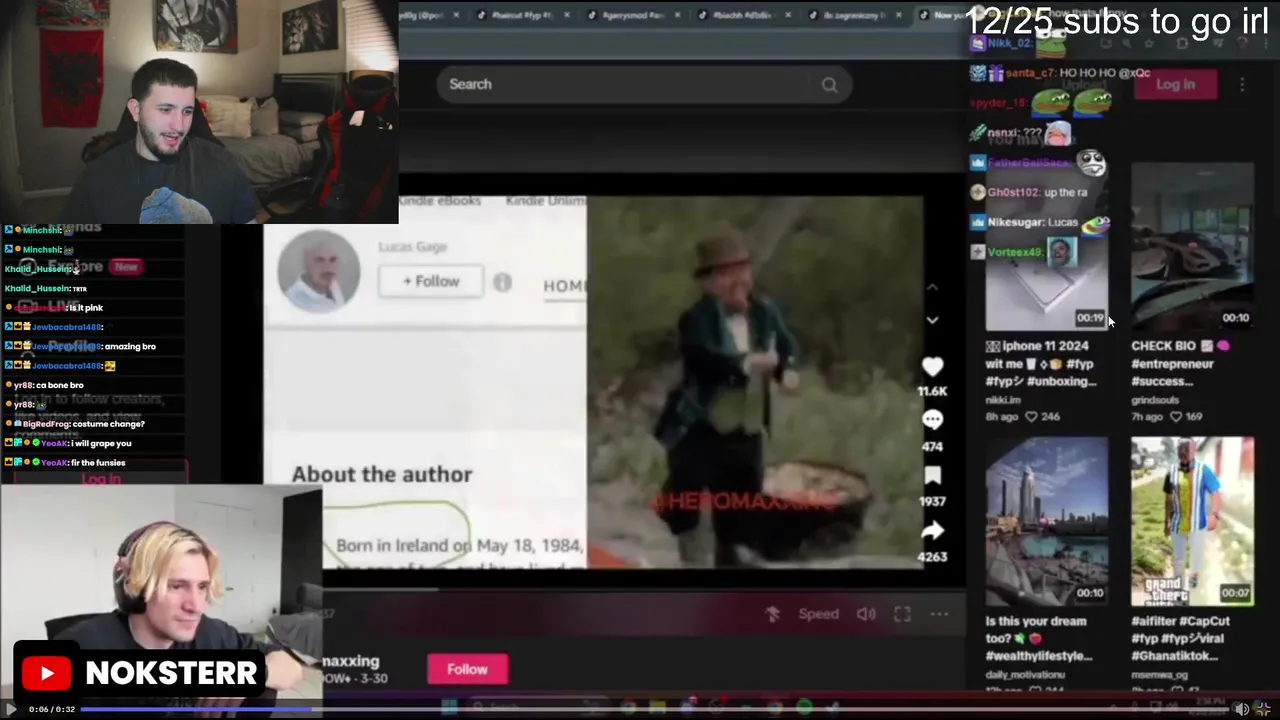1280x720 pixels.
Task: Click the like count 246 under nikki.im
Action: (1043, 416)
